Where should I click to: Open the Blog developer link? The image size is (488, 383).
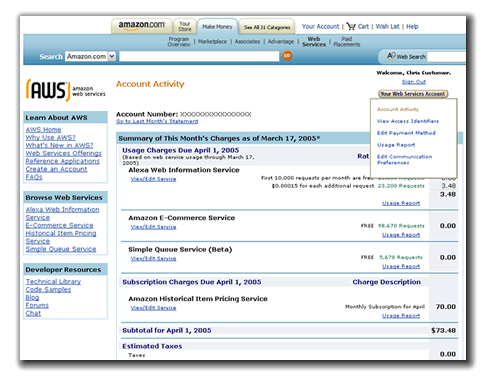click(x=32, y=297)
